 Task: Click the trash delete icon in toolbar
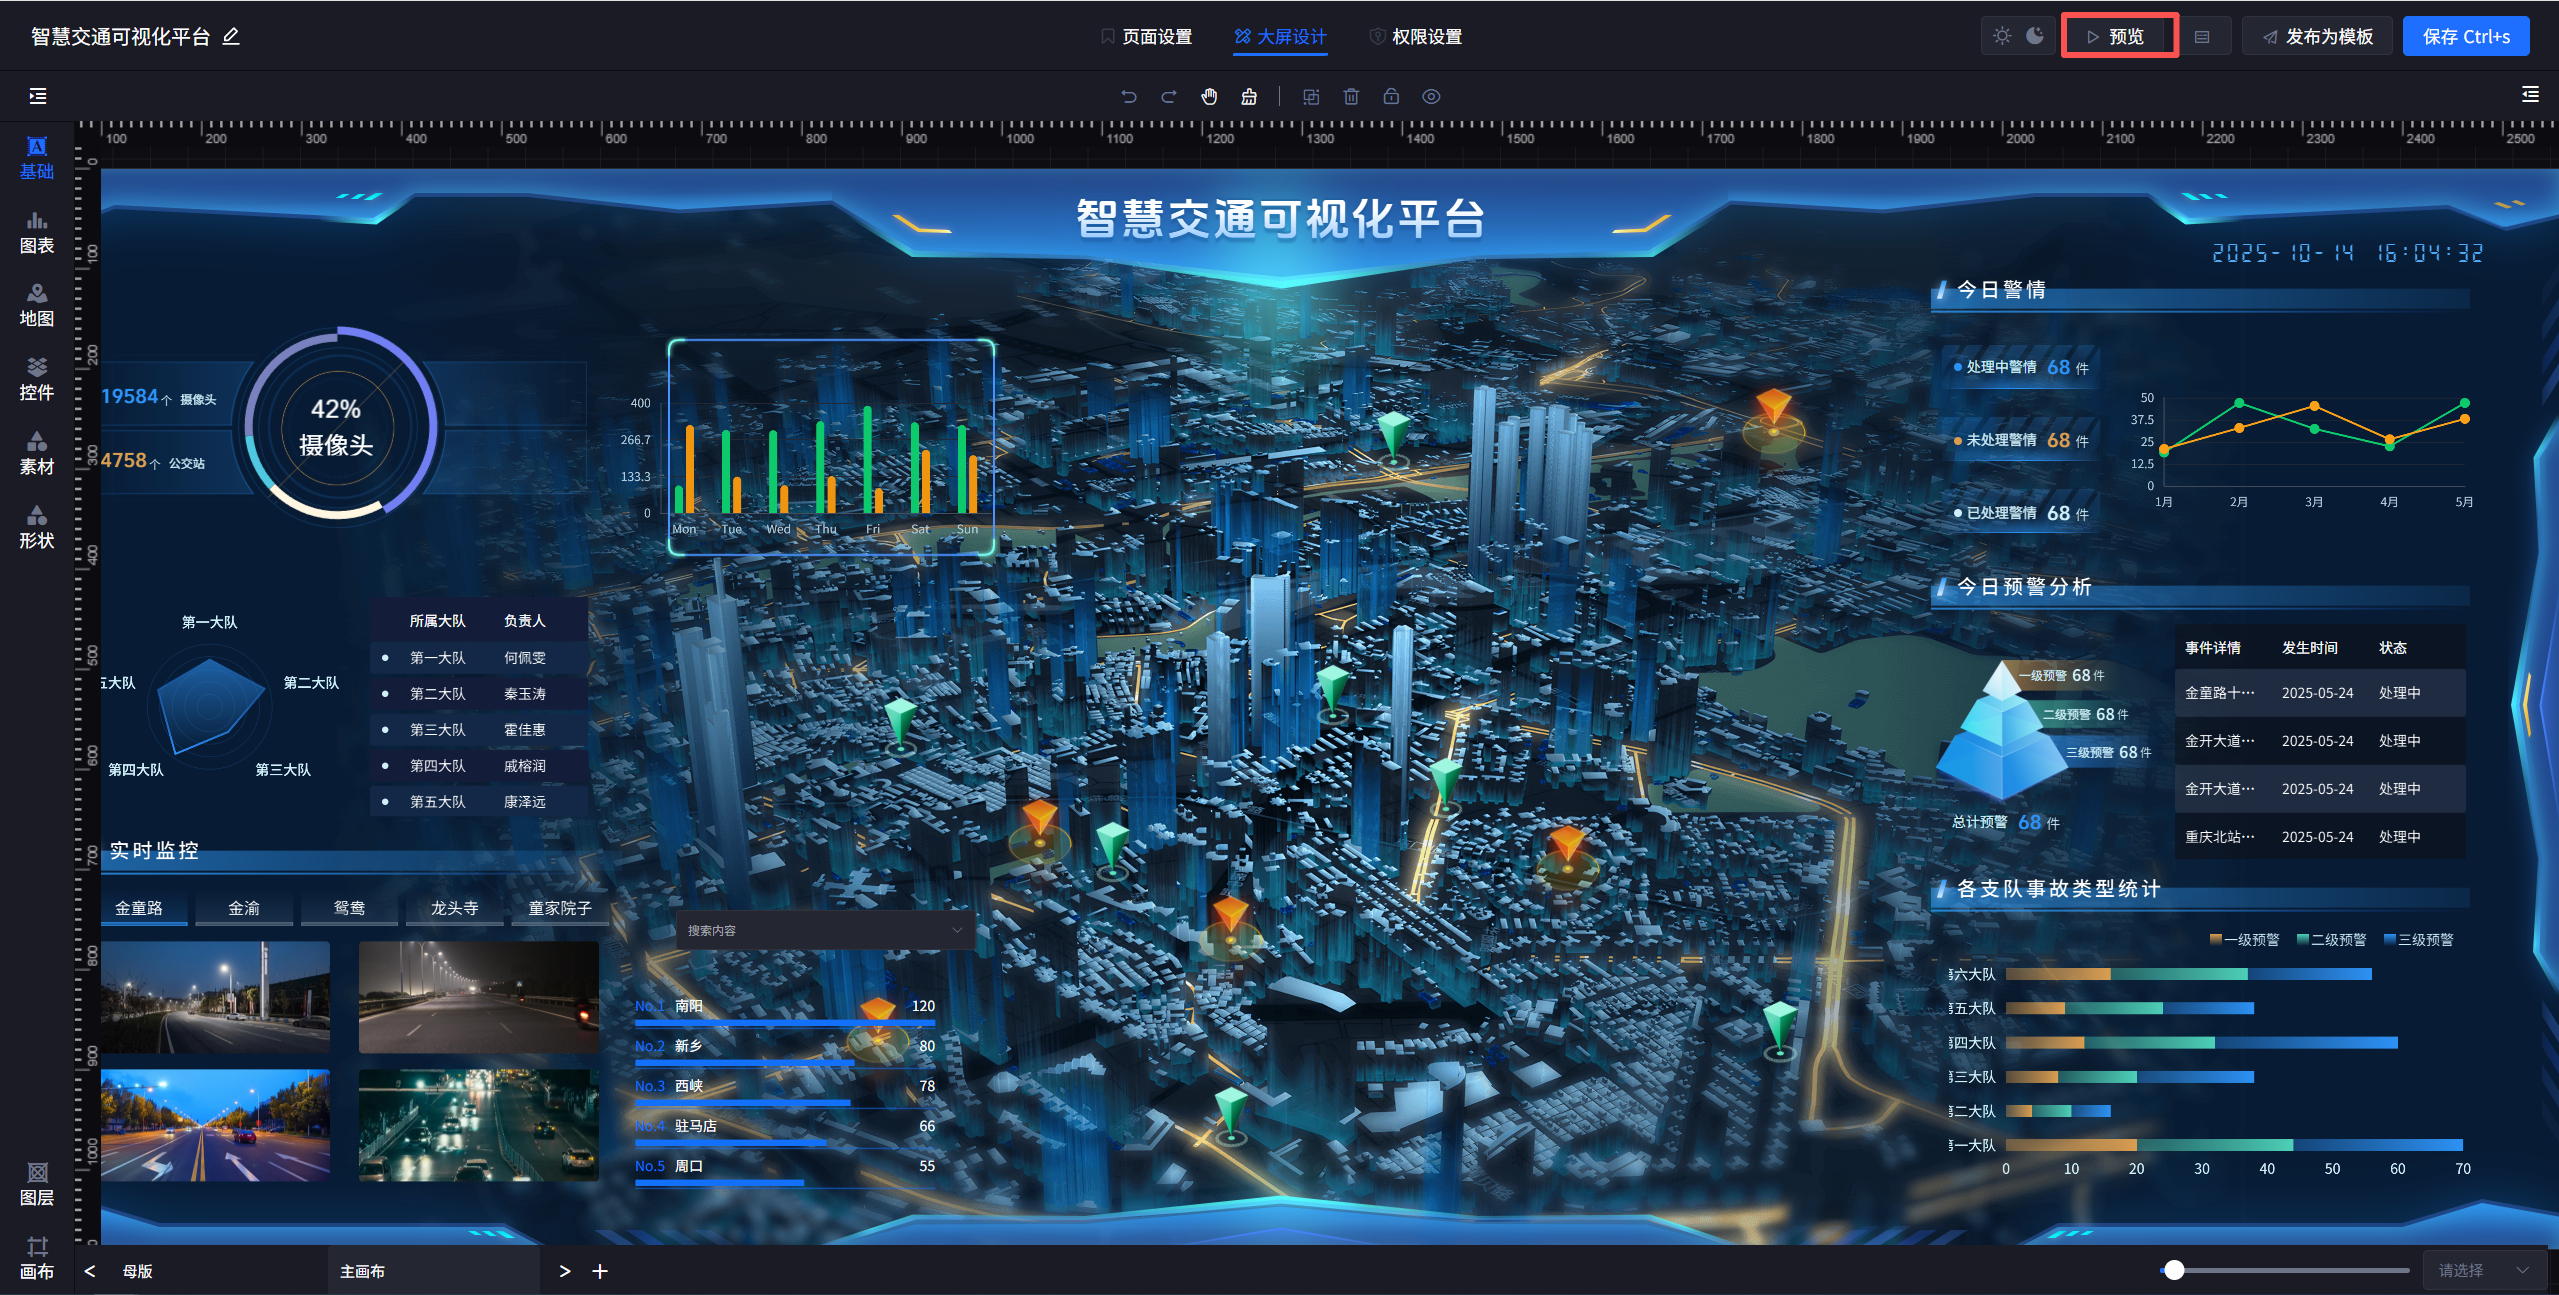tap(1351, 97)
